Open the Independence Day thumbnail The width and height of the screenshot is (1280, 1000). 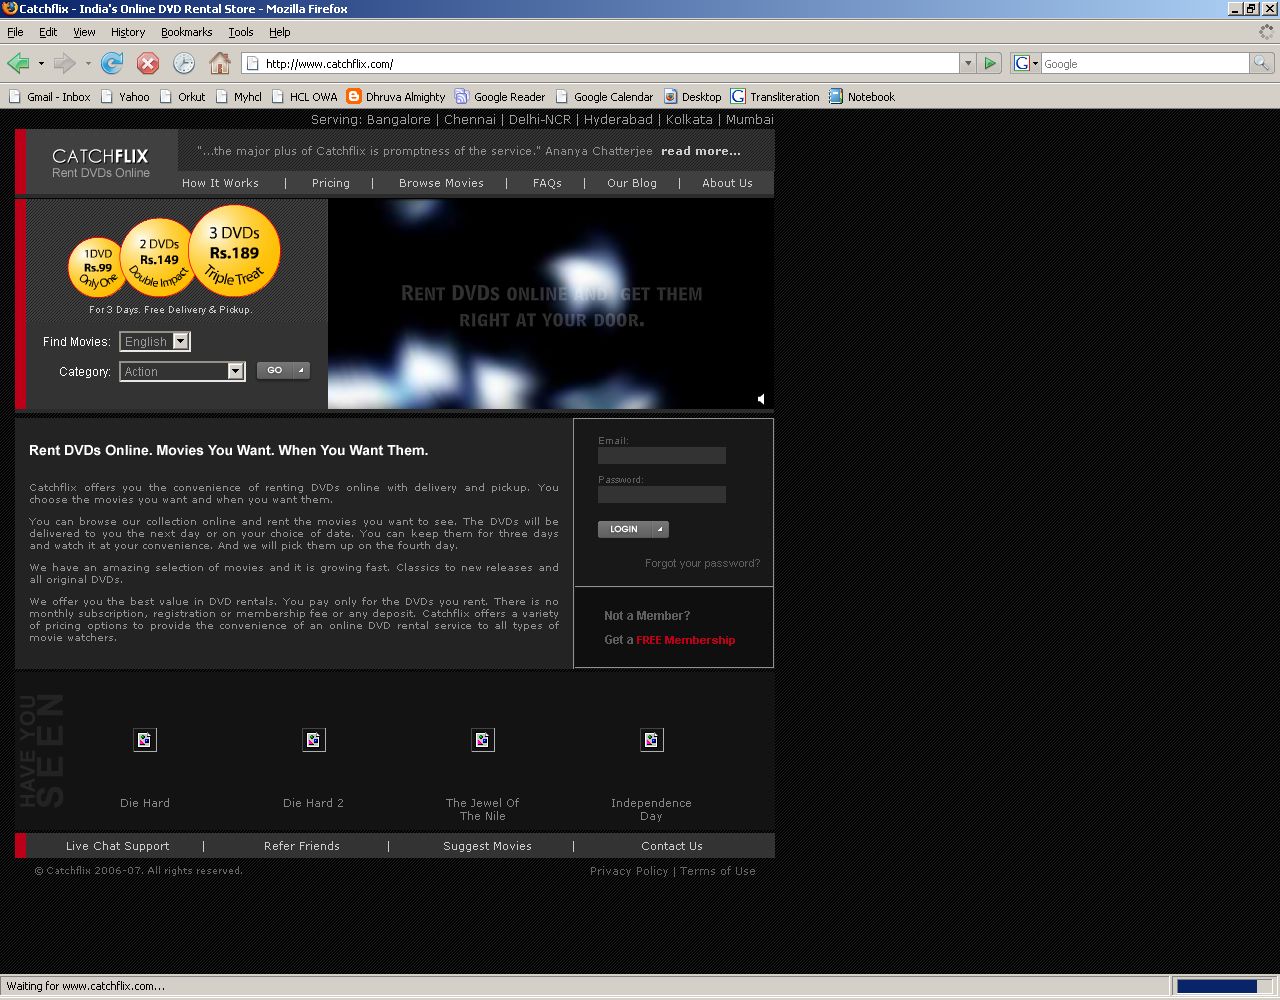(x=652, y=740)
